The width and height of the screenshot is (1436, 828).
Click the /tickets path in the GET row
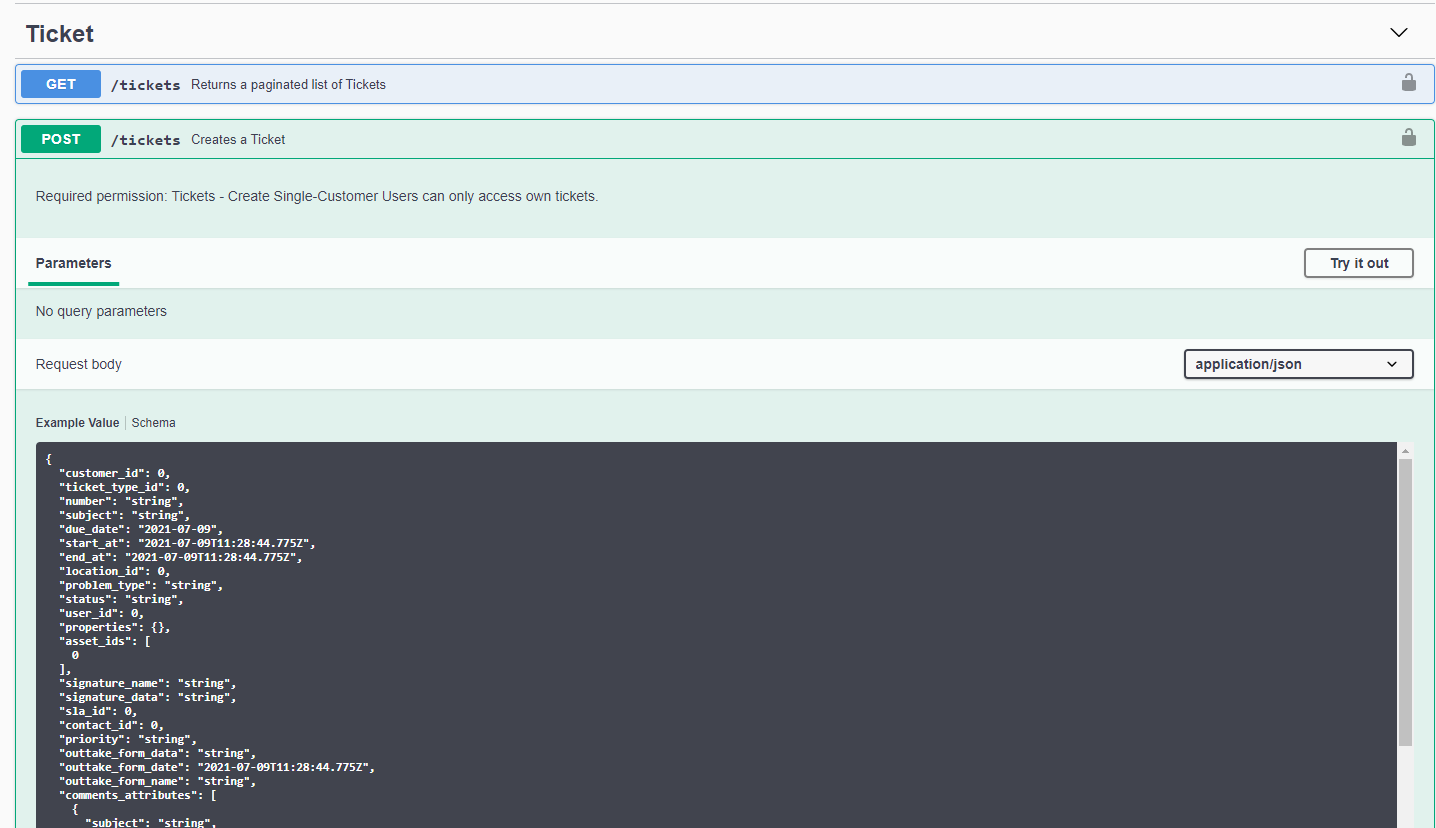[x=146, y=85]
